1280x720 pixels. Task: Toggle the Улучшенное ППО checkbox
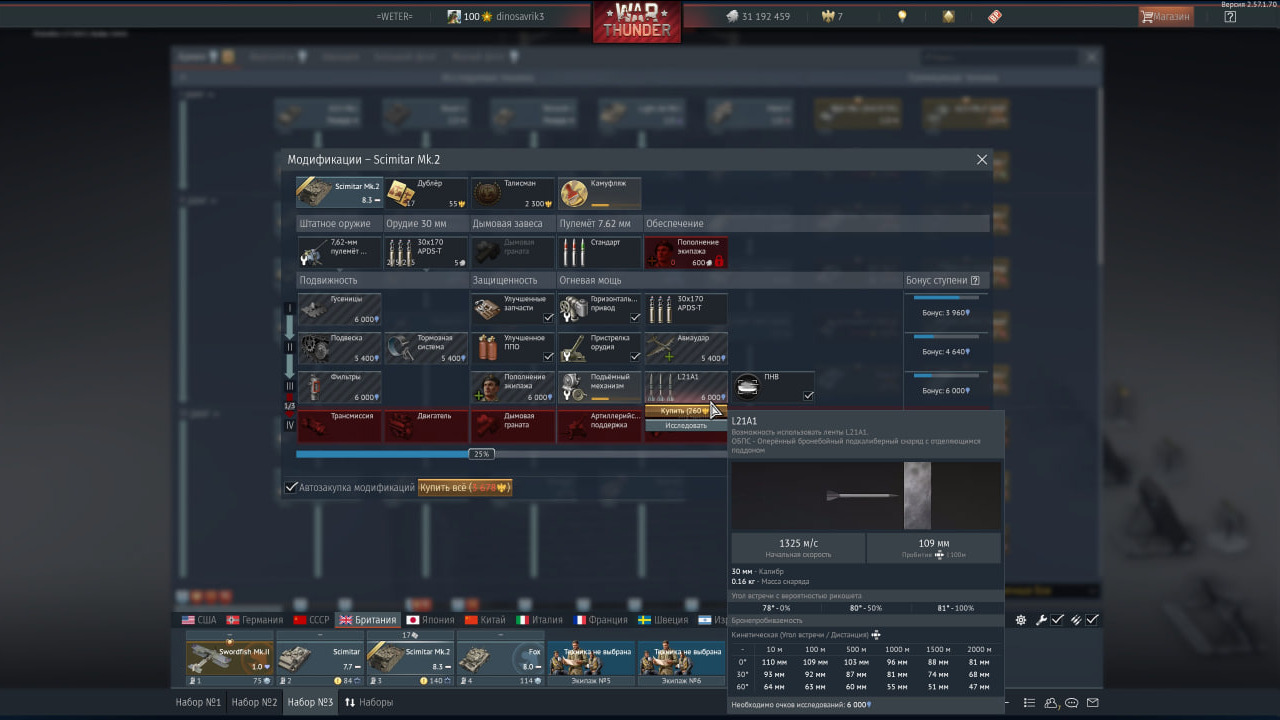548,356
